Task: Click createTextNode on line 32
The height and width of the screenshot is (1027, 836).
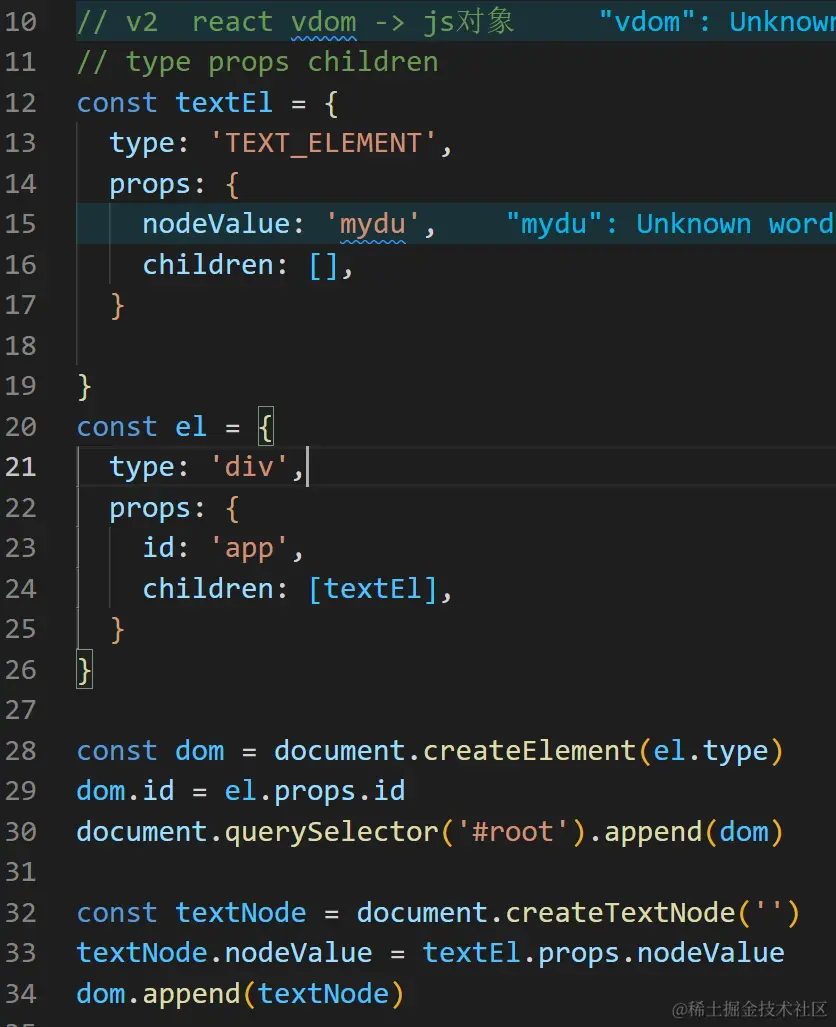Action: click(x=620, y=913)
